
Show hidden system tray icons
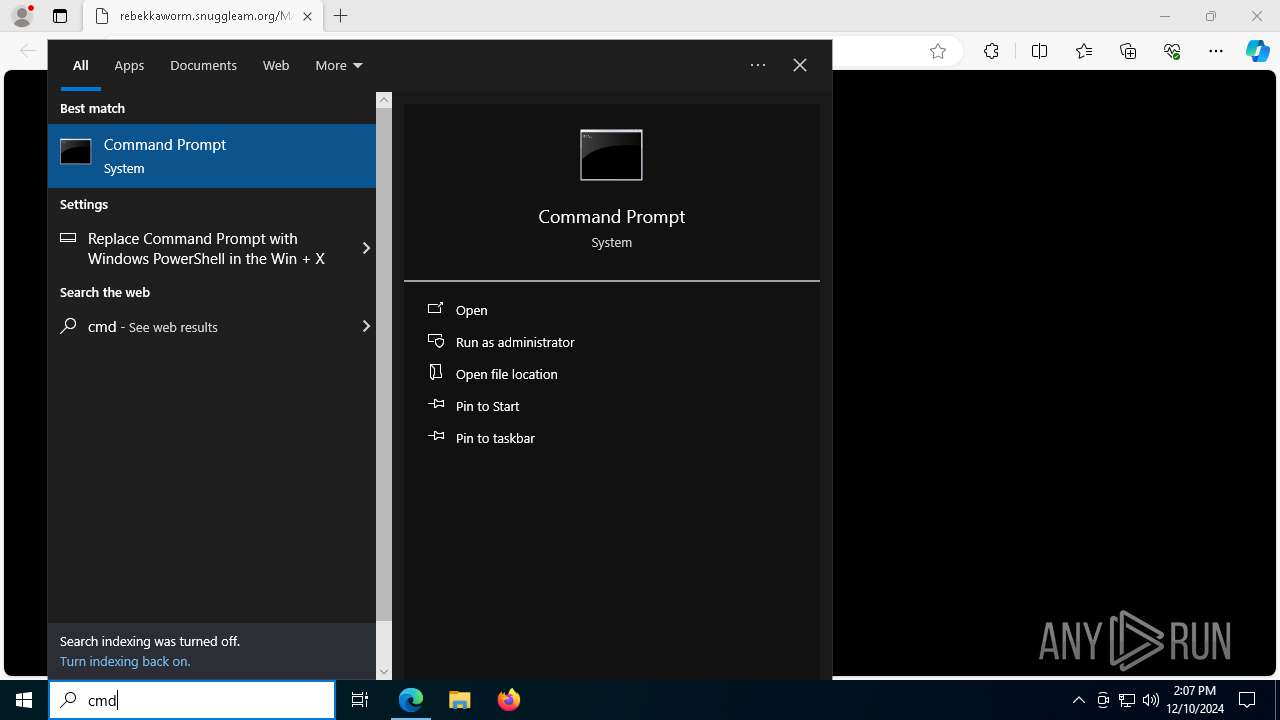(x=1079, y=700)
